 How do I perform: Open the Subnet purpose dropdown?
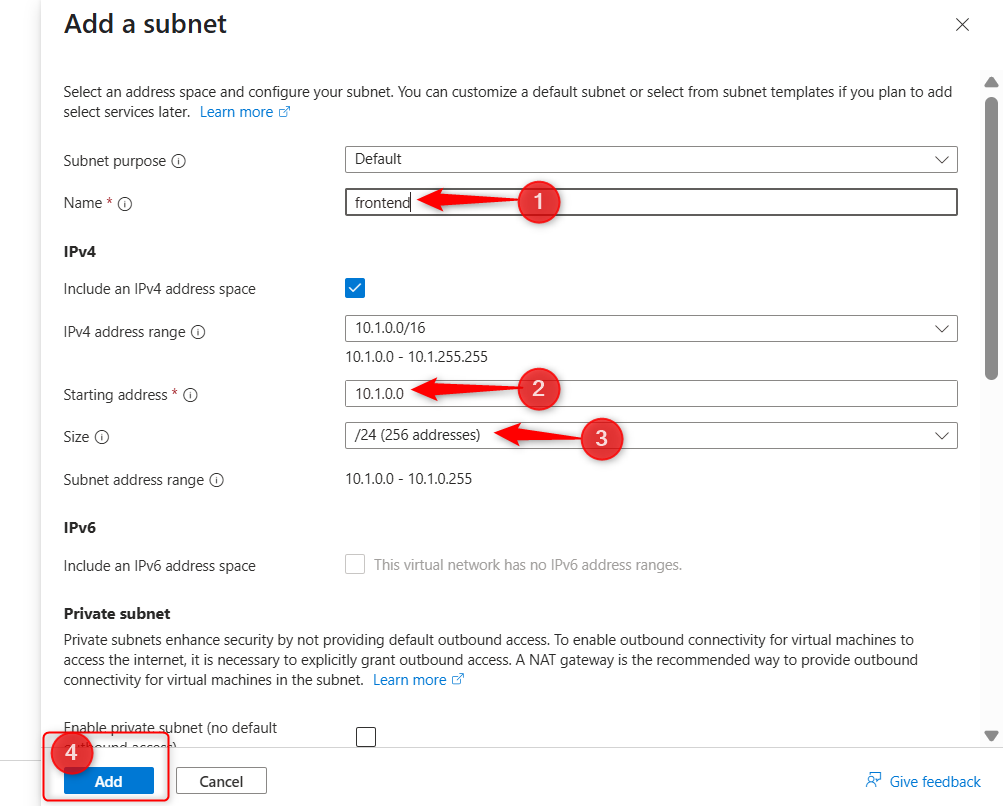[x=650, y=159]
